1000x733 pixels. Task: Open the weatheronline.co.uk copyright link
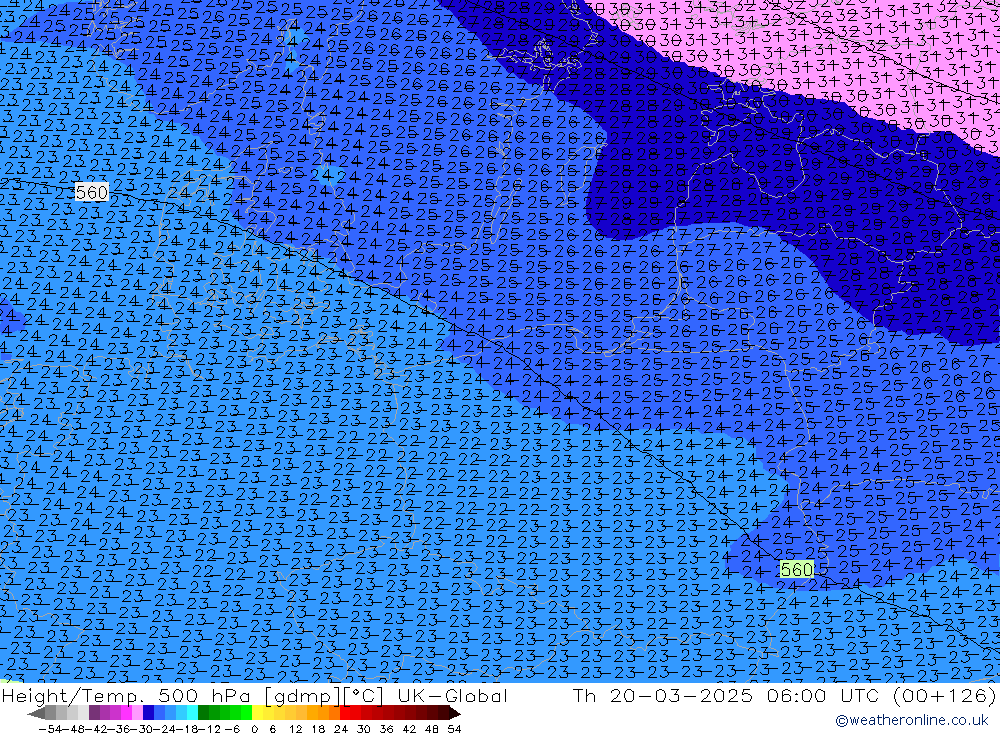911,720
